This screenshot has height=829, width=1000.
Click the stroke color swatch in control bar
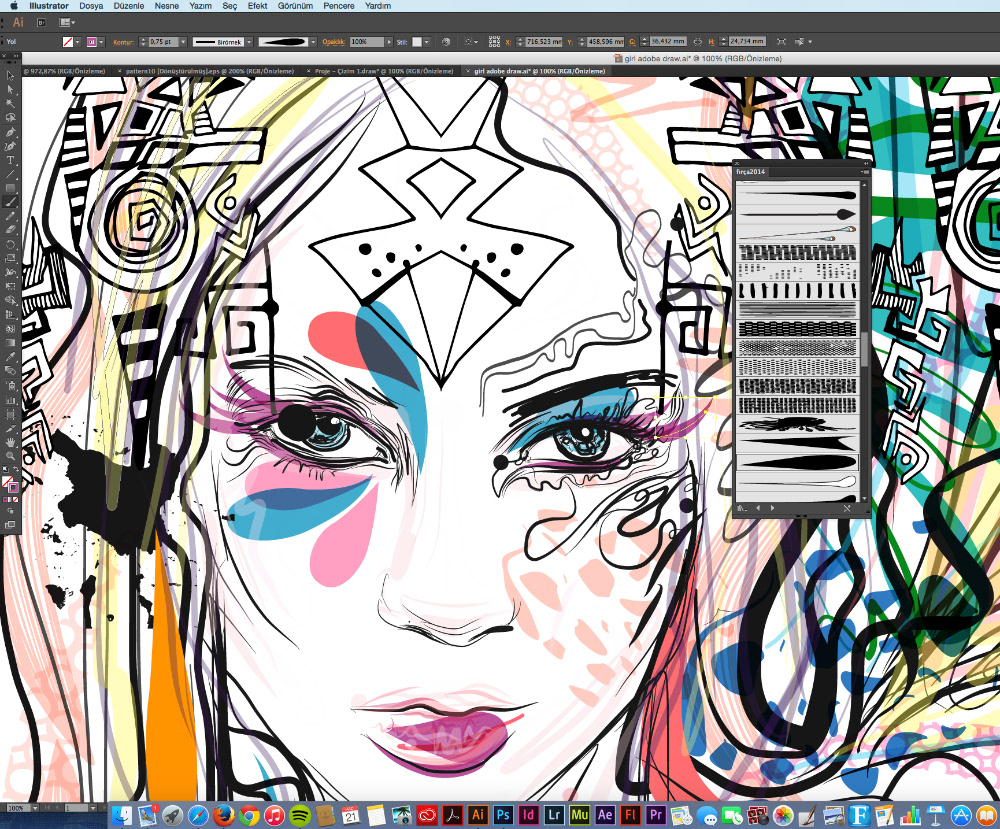[x=92, y=42]
